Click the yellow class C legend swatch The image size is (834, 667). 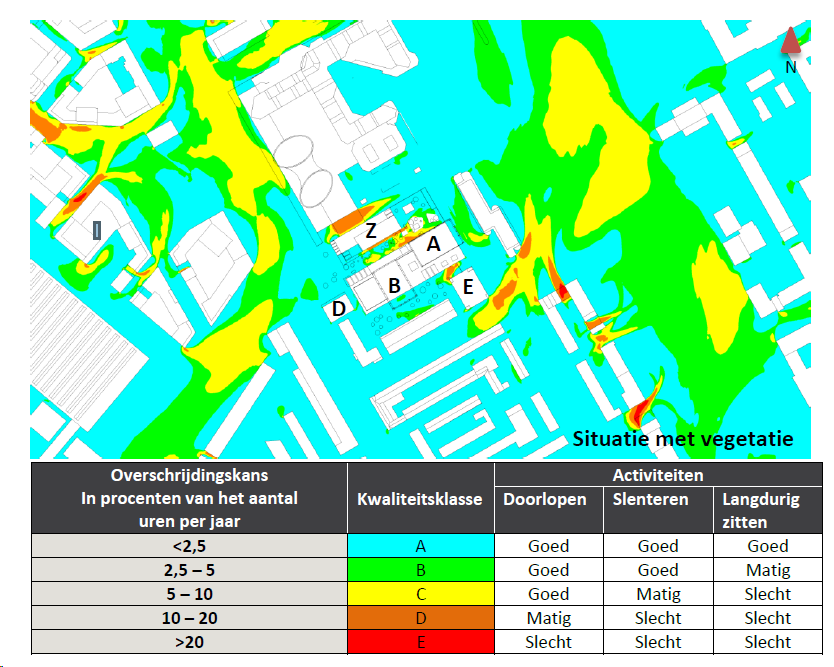[x=421, y=594]
